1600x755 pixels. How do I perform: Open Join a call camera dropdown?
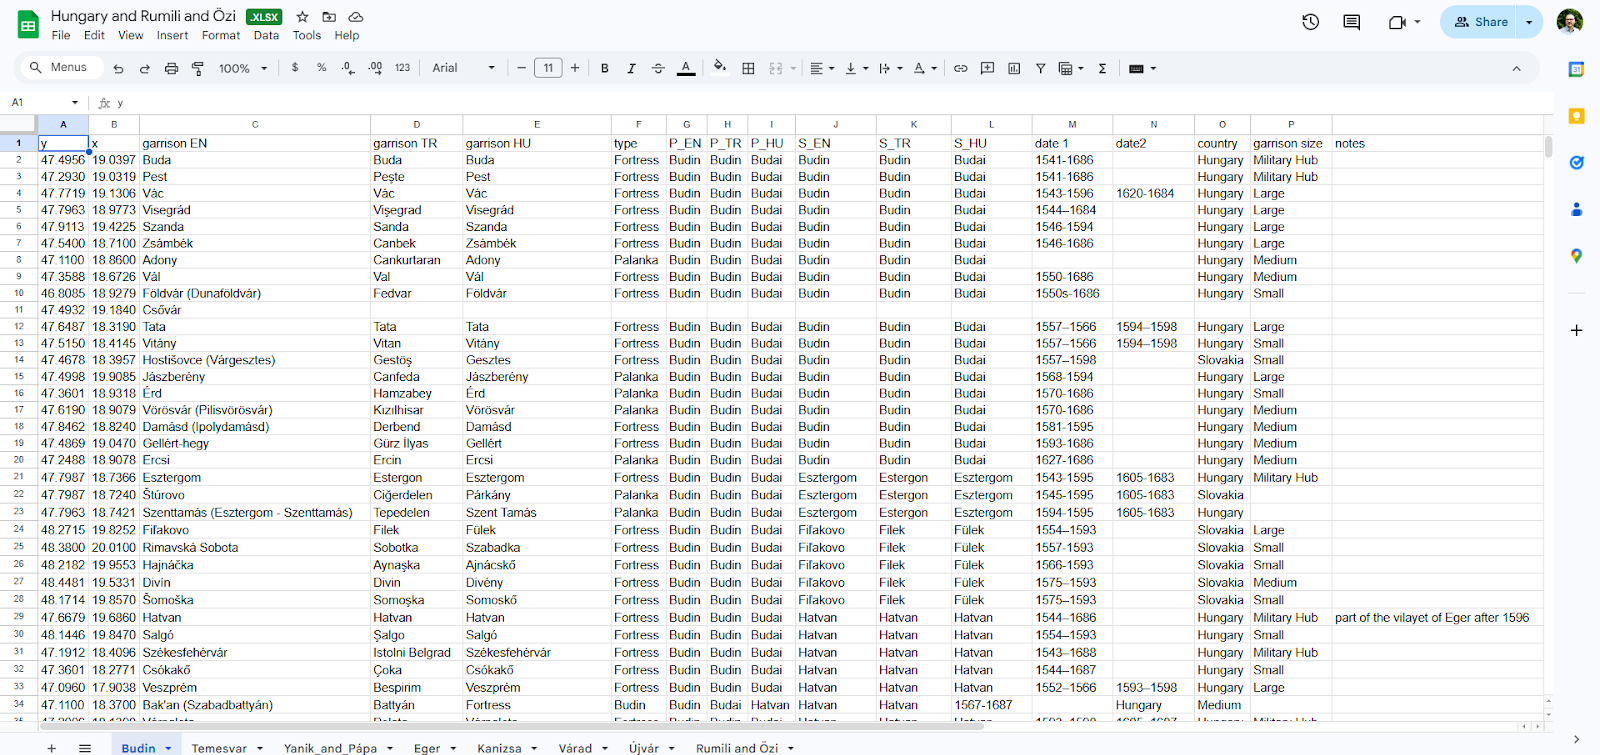click(1404, 22)
